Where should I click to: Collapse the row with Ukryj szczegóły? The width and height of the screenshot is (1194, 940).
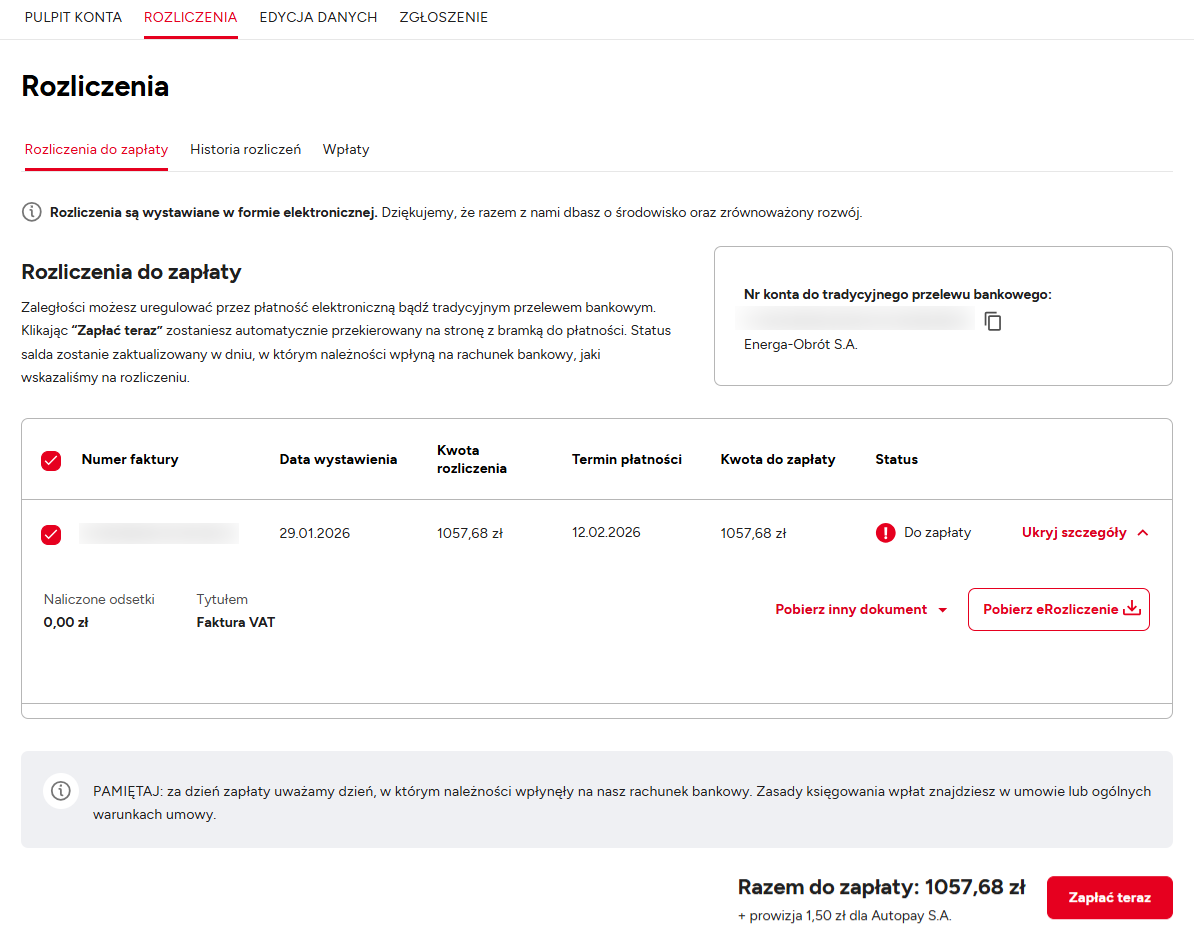(x=1085, y=533)
